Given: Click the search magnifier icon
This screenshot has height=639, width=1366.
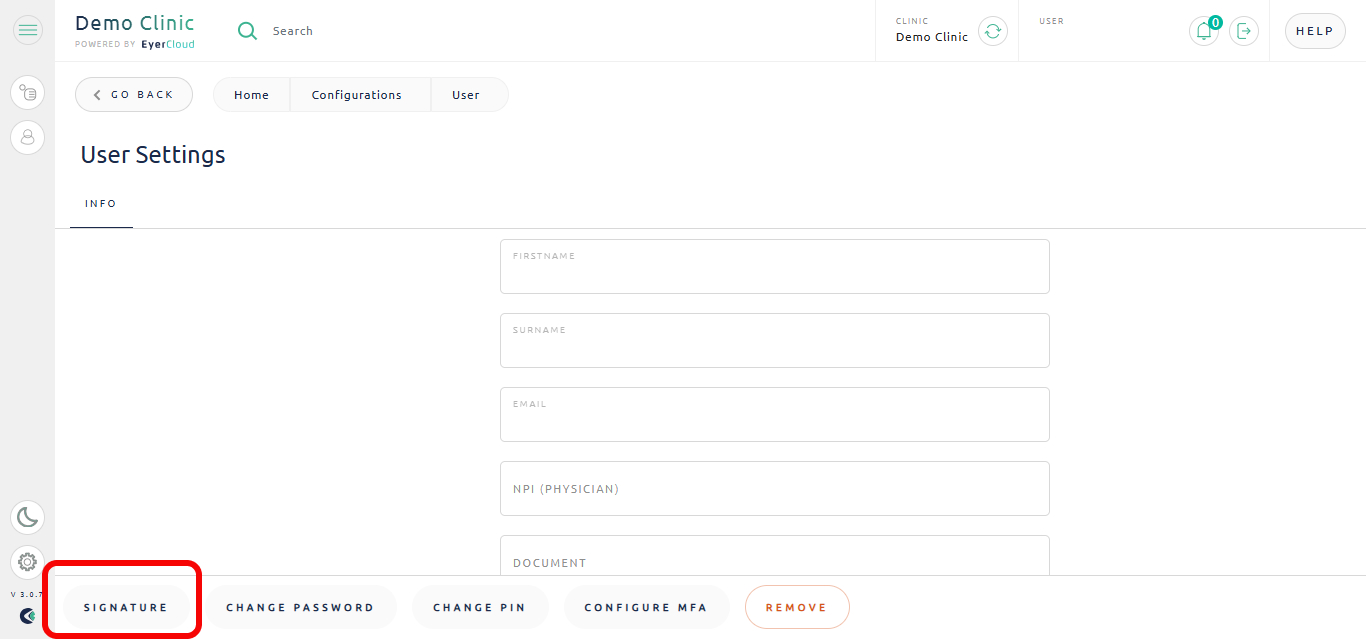Looking at the screenshot, I should tap(247, 31).
